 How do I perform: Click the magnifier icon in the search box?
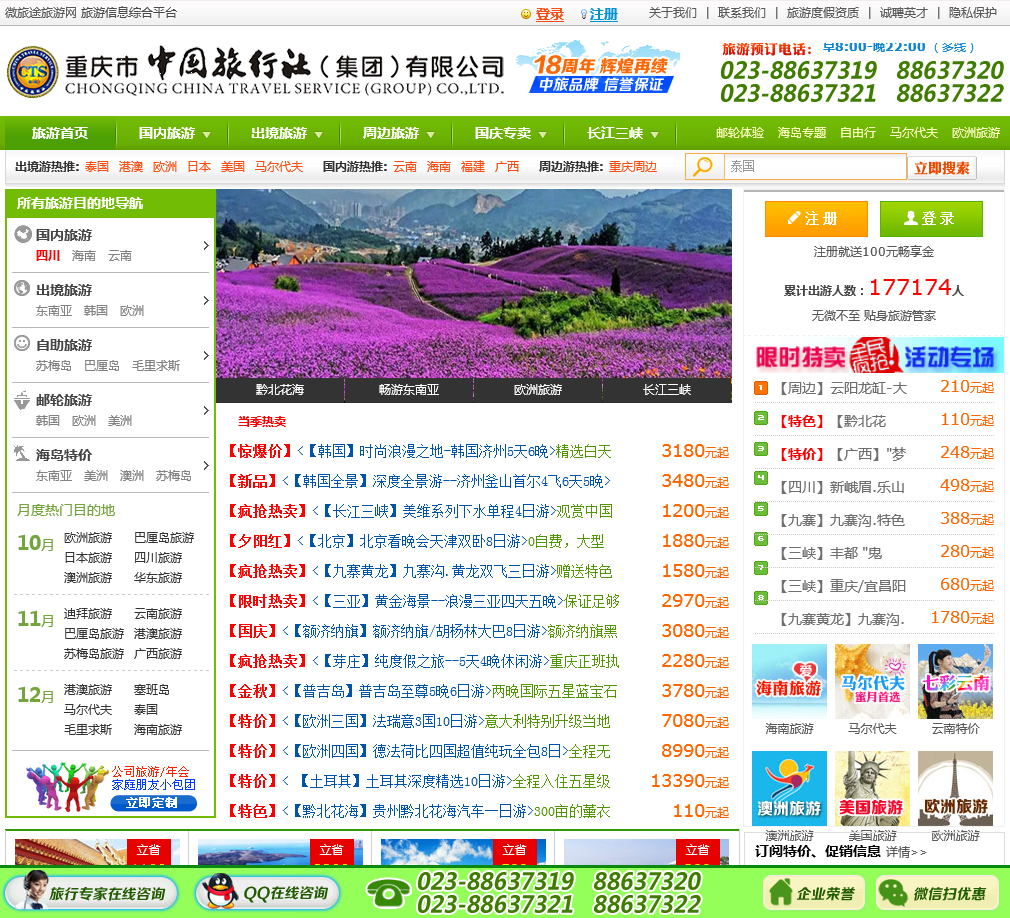(x=703, y=167)
